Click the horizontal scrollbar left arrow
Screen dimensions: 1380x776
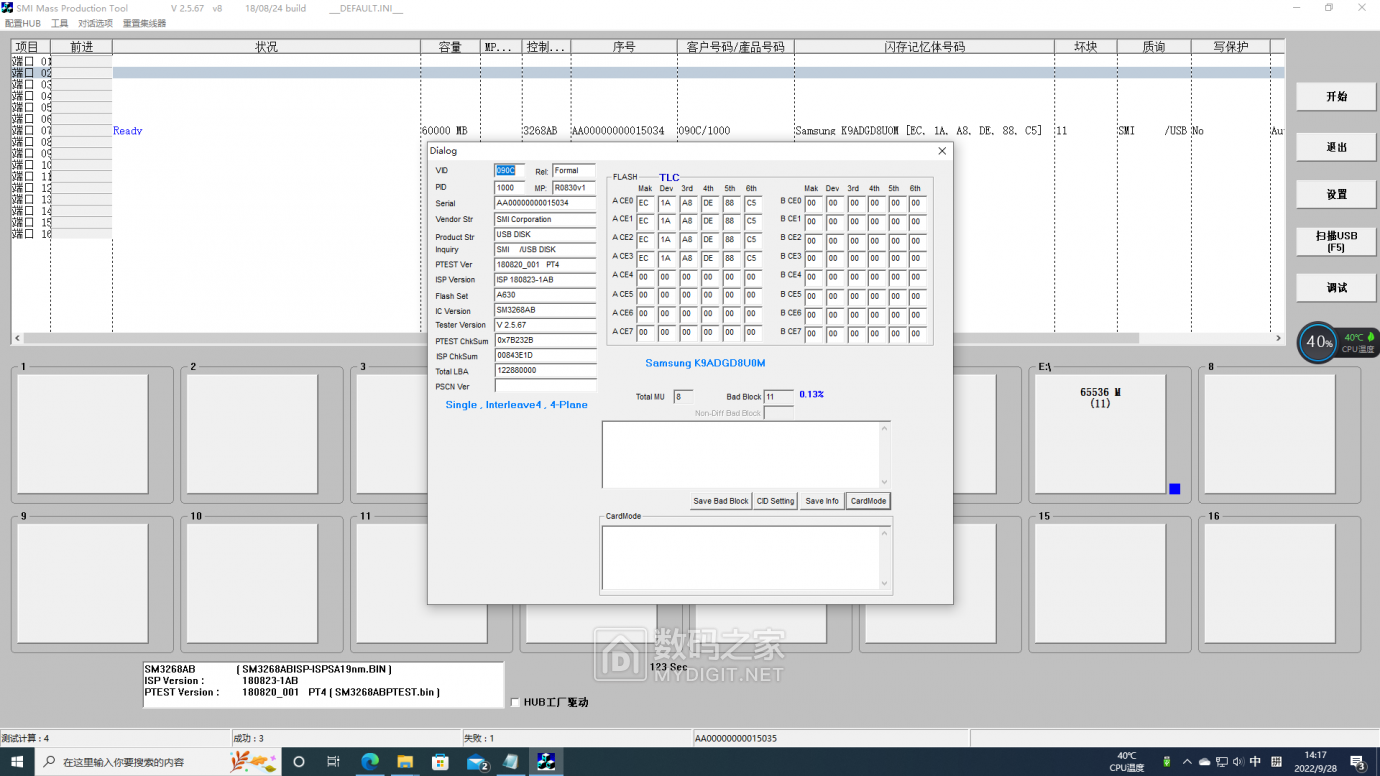tap(18, 338)
